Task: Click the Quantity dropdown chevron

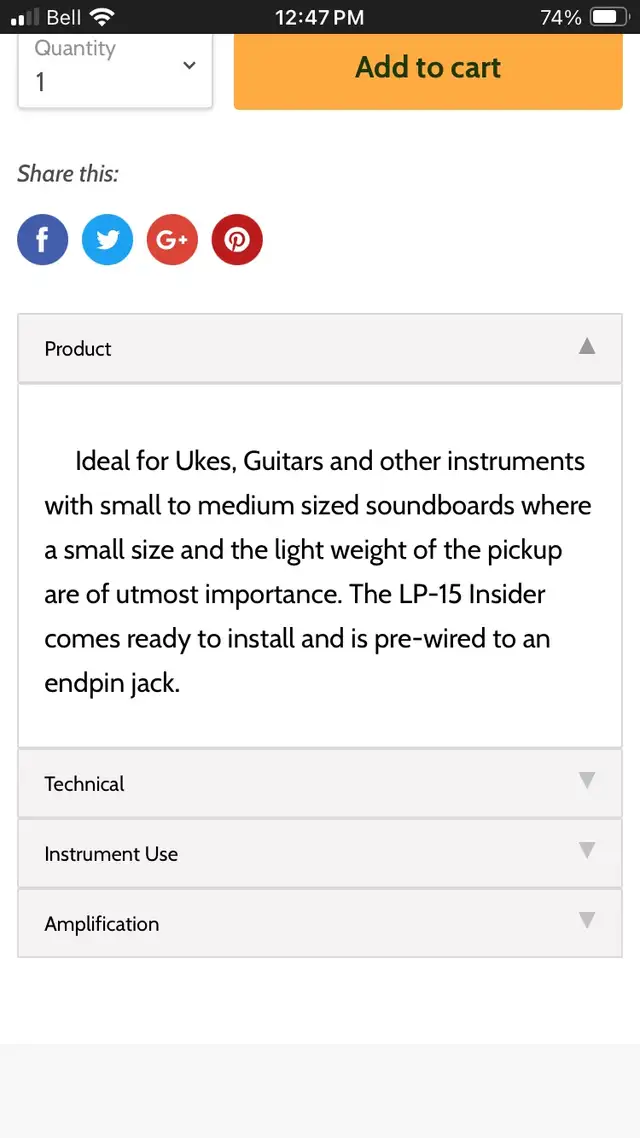Action: (189, 66)
